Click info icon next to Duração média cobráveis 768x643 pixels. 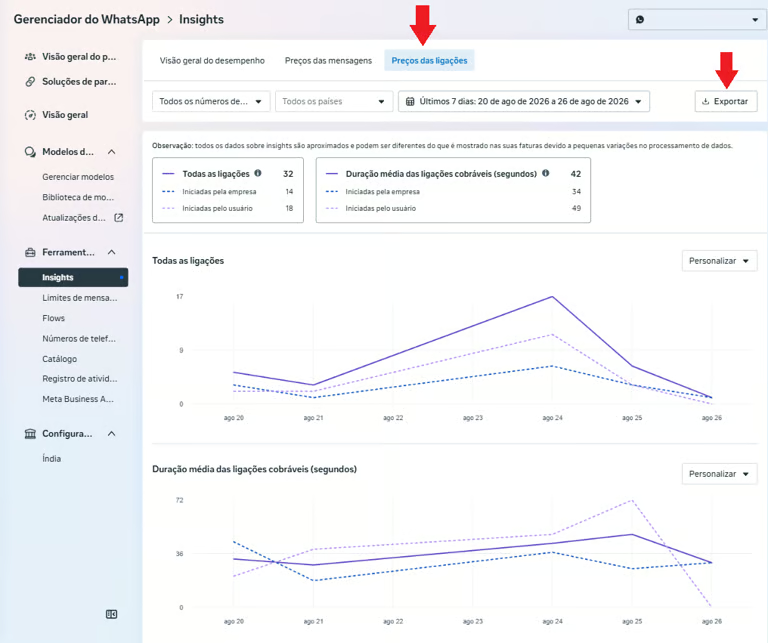[546, 173]
